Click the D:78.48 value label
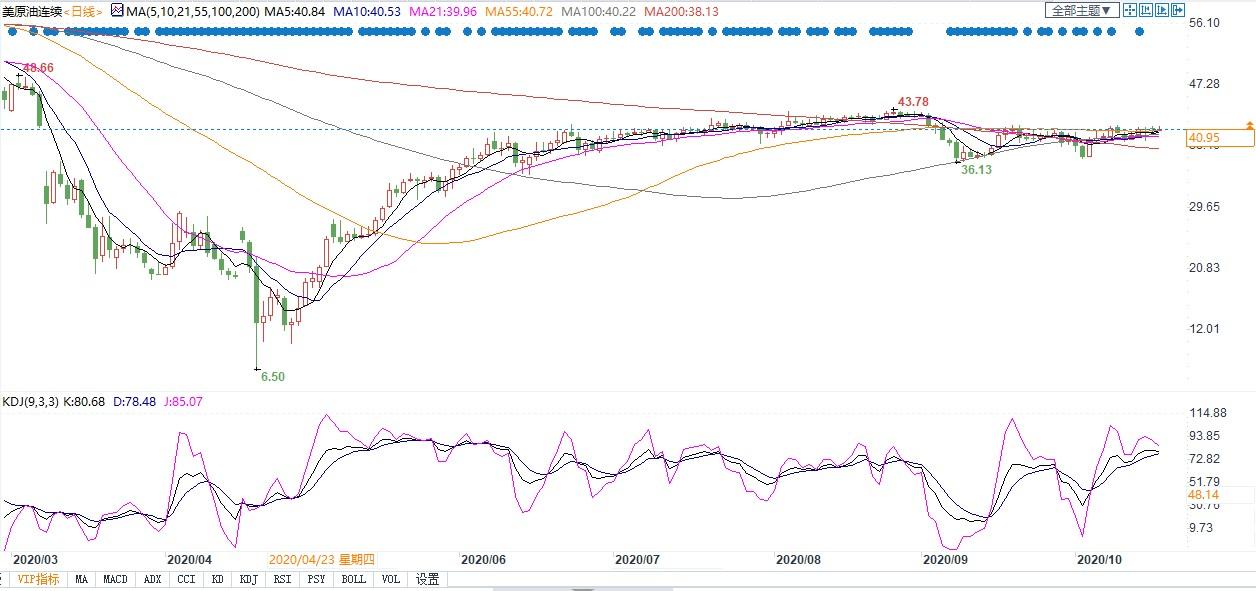Viewport: 1256px width, 591px height. click(x=133, y=402)
